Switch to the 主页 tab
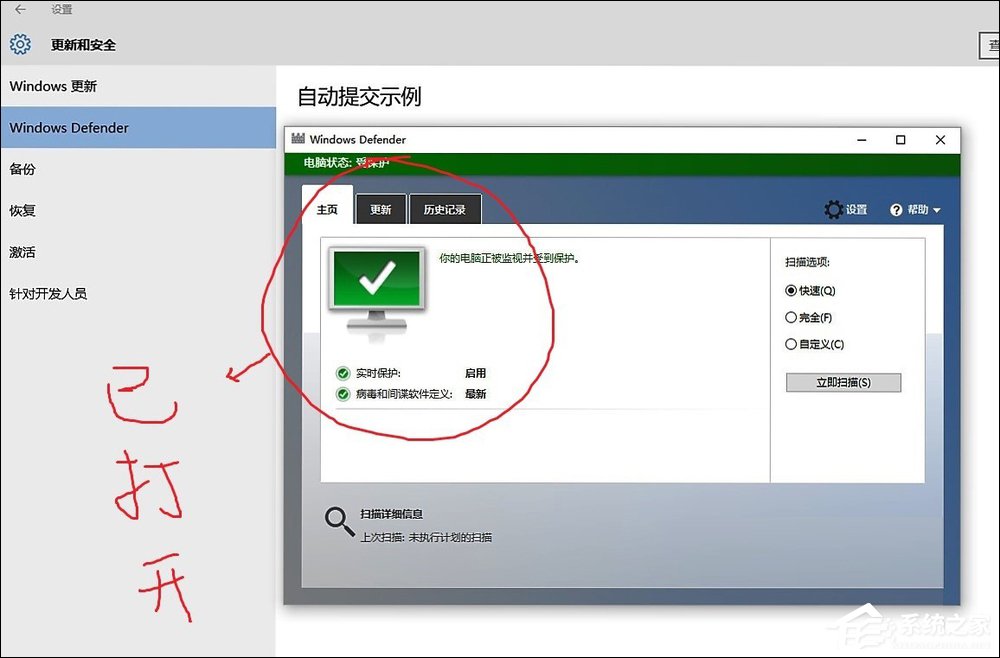 (326, 209)
